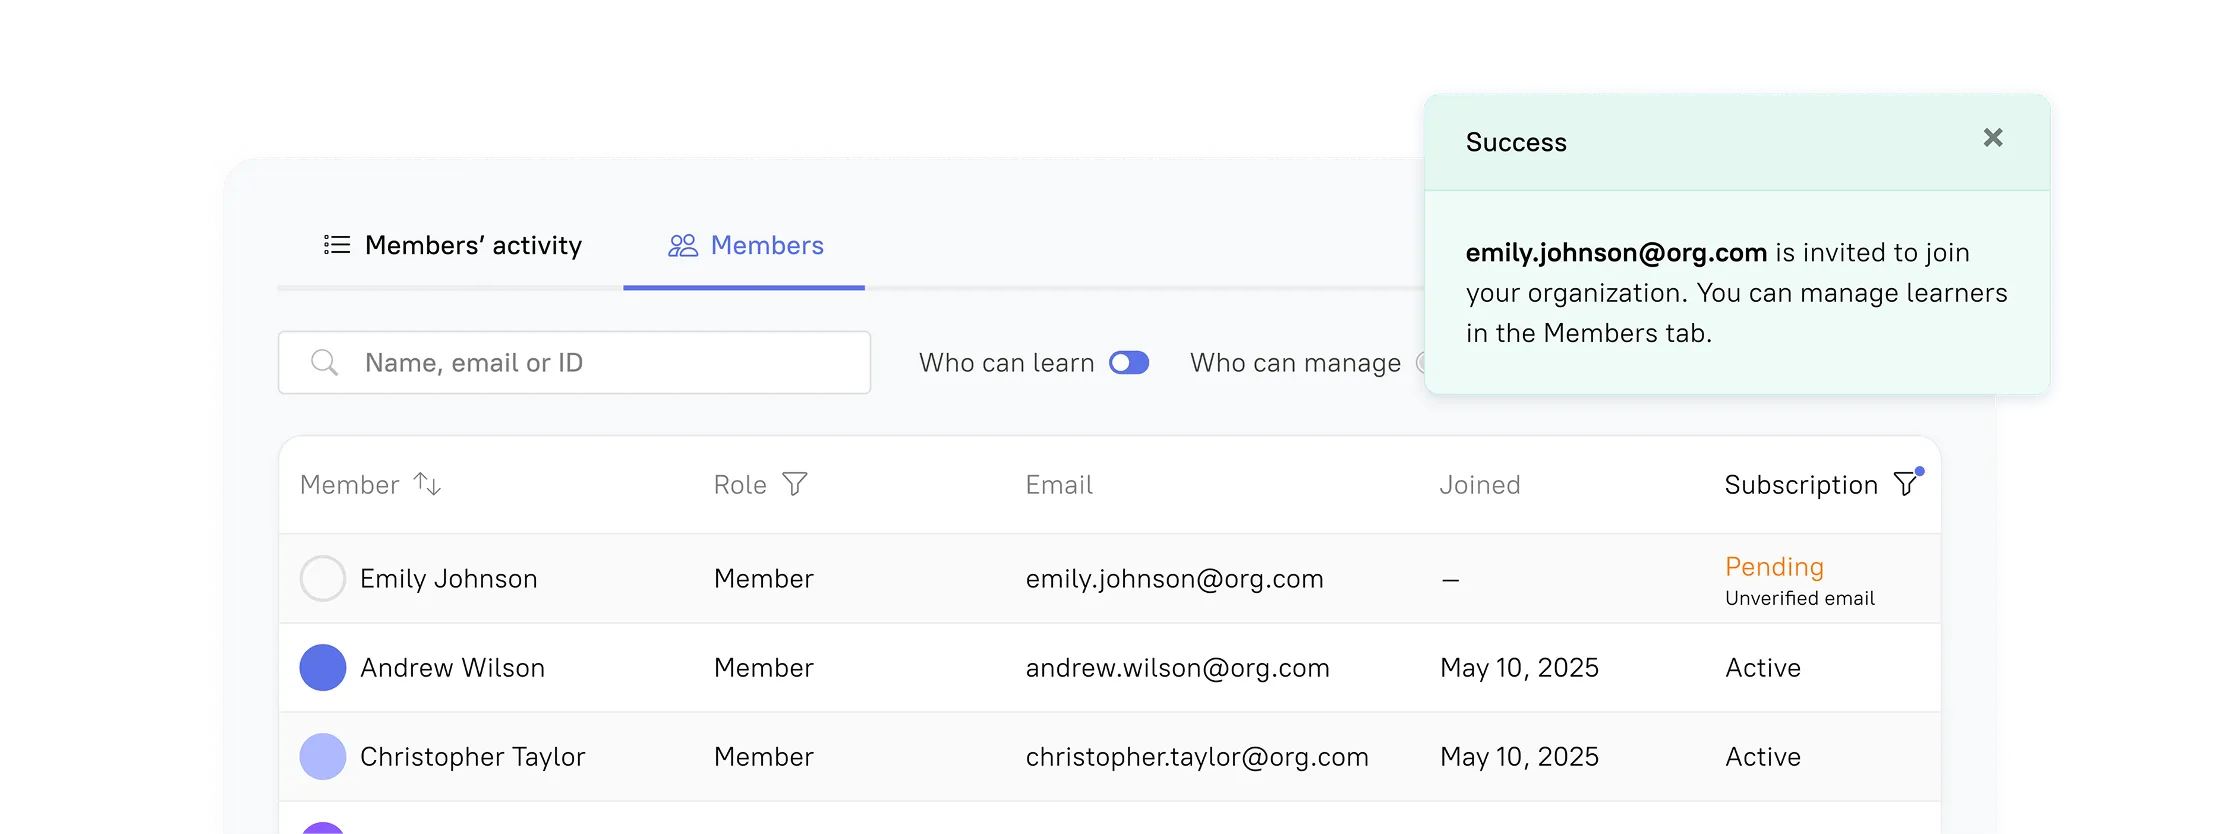Sort the list by Member column
The width and height of the screenshot is (2220, 834).
[428, 484]
